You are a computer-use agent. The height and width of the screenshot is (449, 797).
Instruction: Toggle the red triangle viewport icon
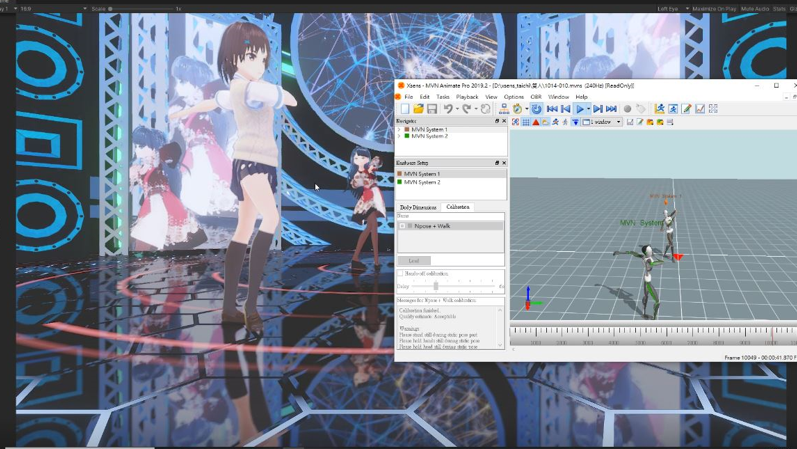(536, 122)
